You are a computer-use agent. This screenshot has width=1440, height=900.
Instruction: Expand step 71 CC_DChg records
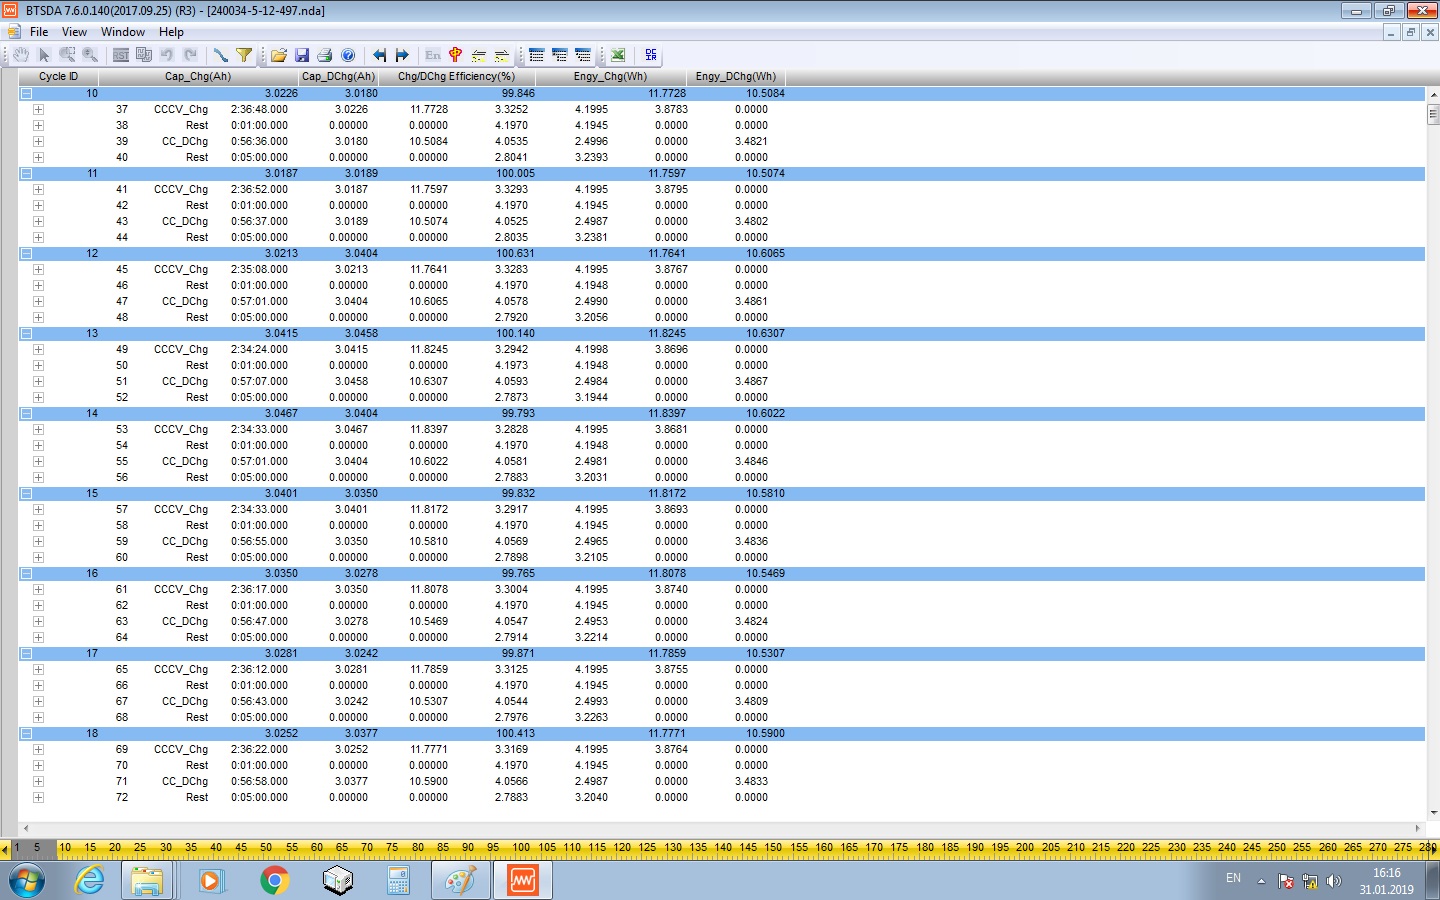coord(38,781)
